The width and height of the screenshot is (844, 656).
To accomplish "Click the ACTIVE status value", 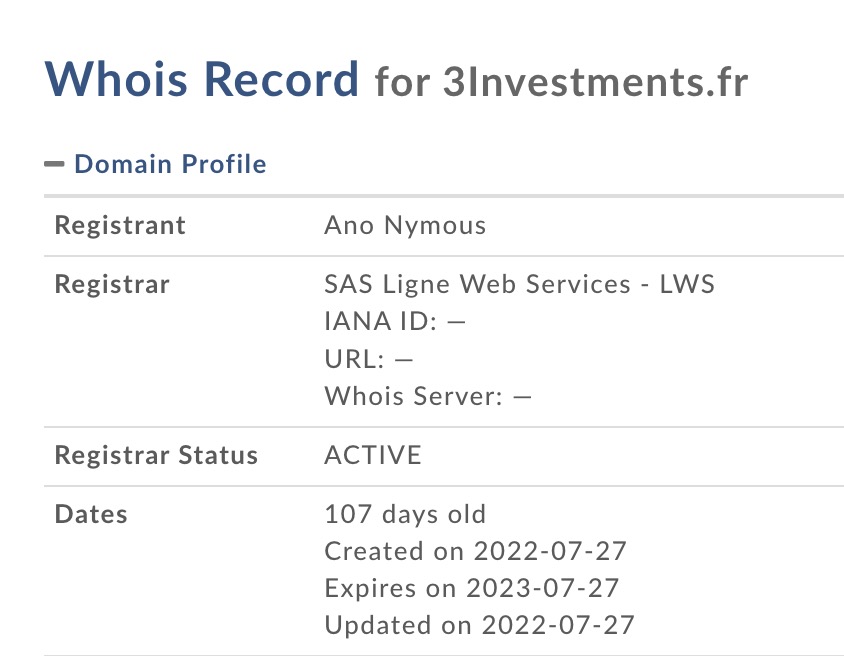I will pos(373,456).
